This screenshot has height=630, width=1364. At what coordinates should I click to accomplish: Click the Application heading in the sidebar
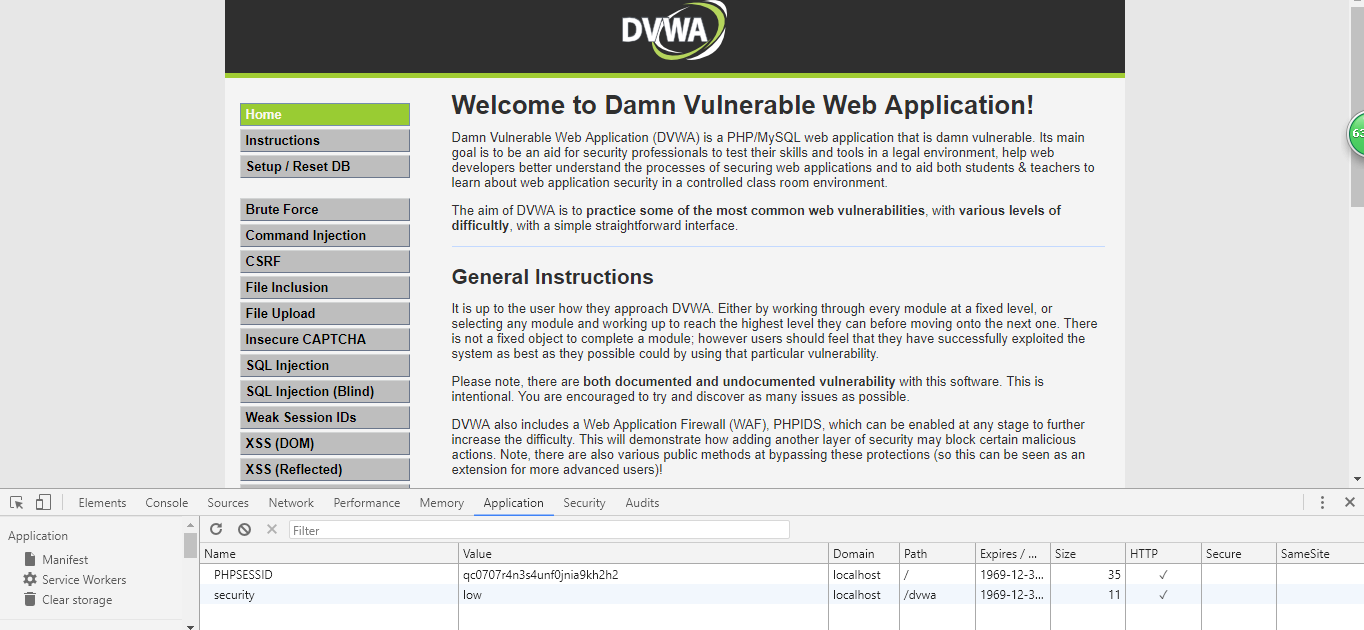[x=38, y=536]
